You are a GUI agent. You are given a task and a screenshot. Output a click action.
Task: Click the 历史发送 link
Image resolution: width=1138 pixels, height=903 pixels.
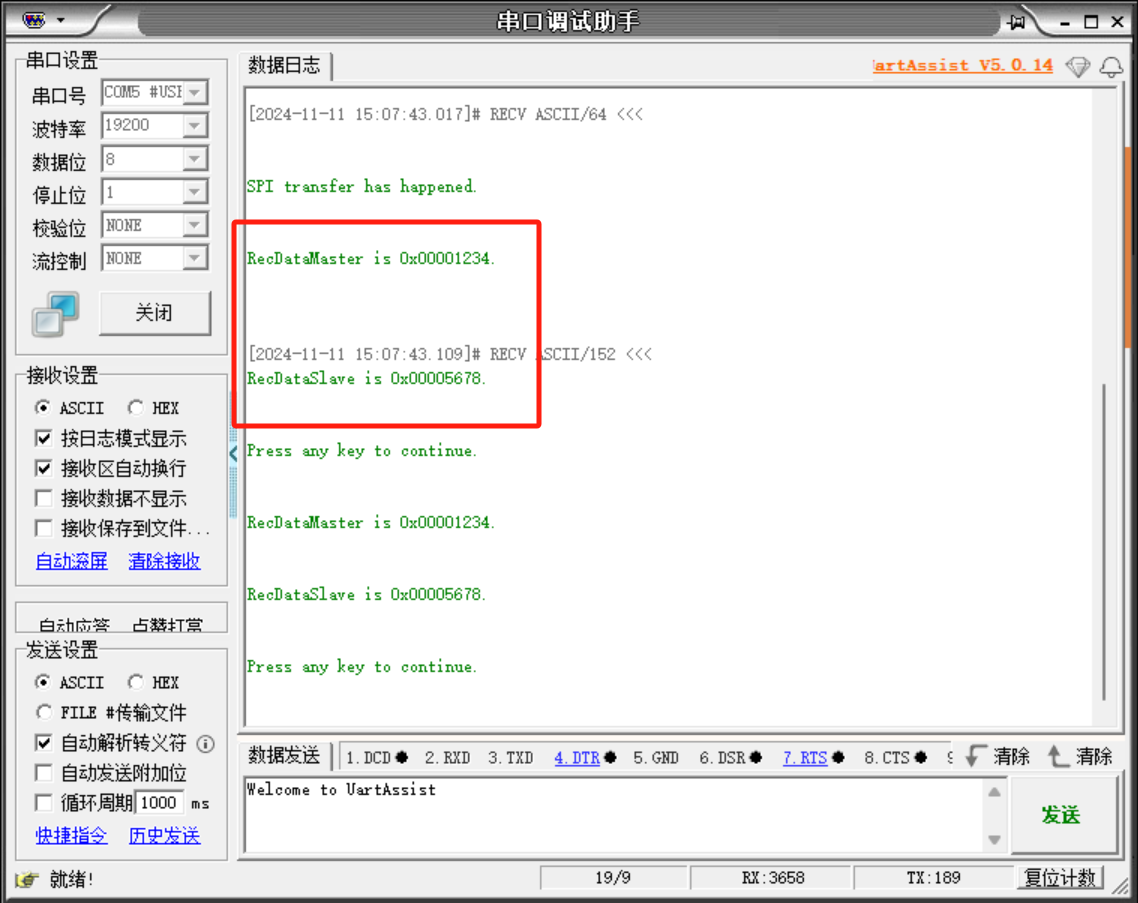(165, 835)
